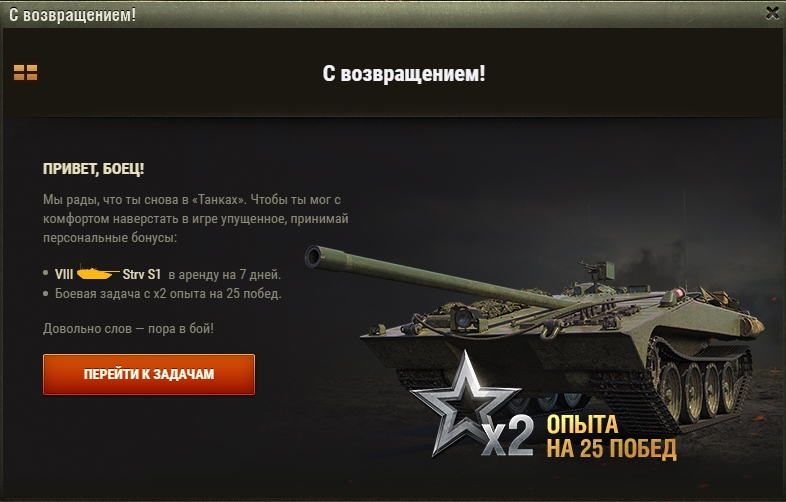The width and height of the screenshot is (786, 502).
Task: Click the yellow tank silhouette icon
Action: coord(98,273)
